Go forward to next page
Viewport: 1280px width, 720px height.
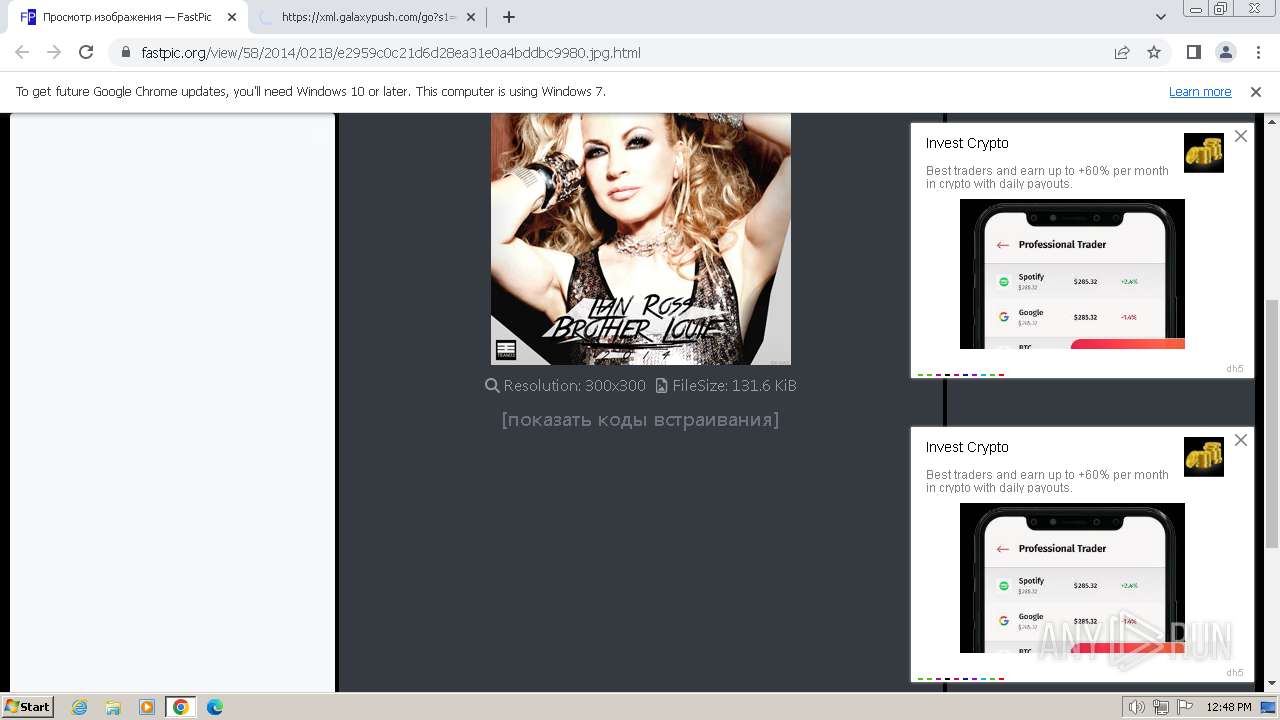(54, 53)
